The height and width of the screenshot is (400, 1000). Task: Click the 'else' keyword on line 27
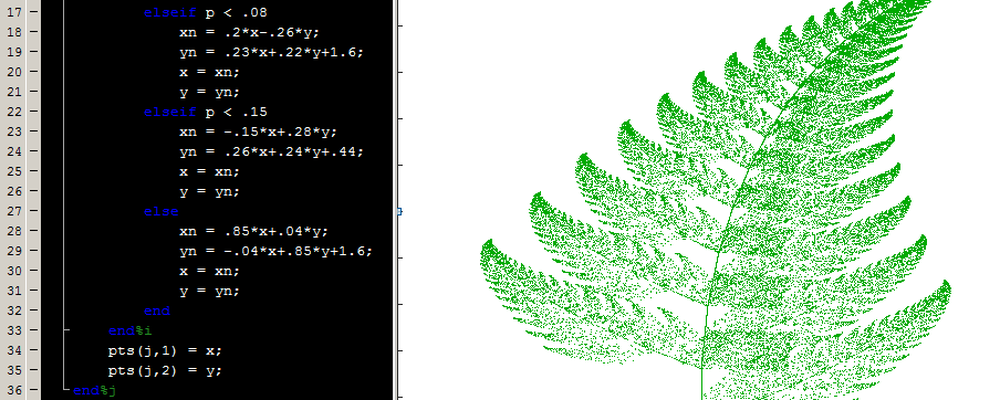coord(161,211)
